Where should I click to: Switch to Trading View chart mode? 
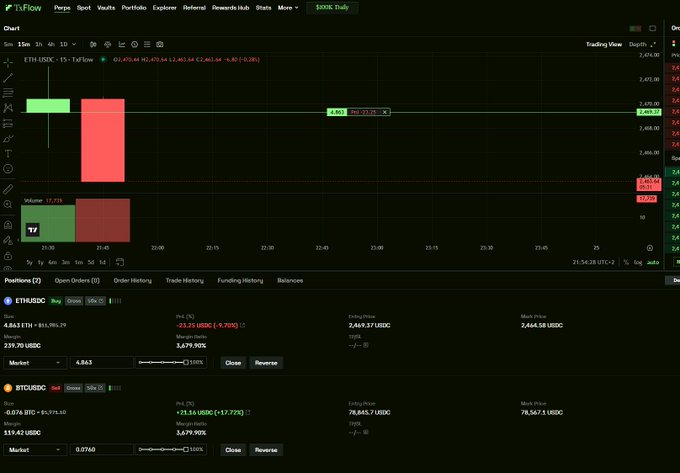[x=604, y=44]
